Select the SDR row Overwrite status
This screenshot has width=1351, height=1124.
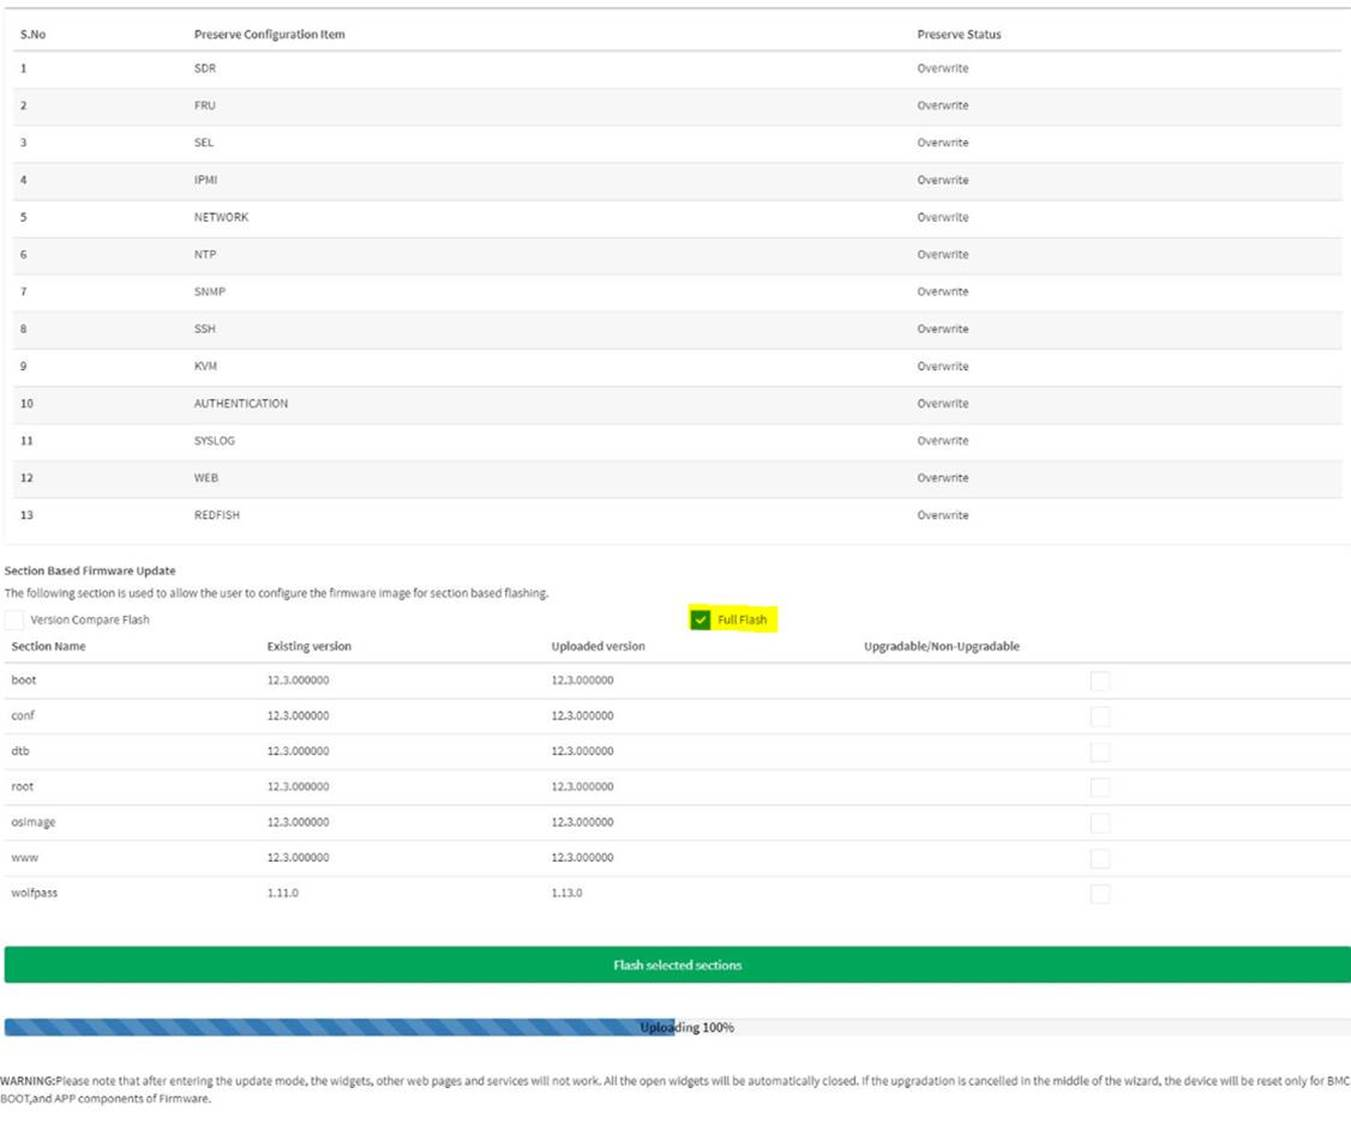pyautogui.click(x=942, y=68)
